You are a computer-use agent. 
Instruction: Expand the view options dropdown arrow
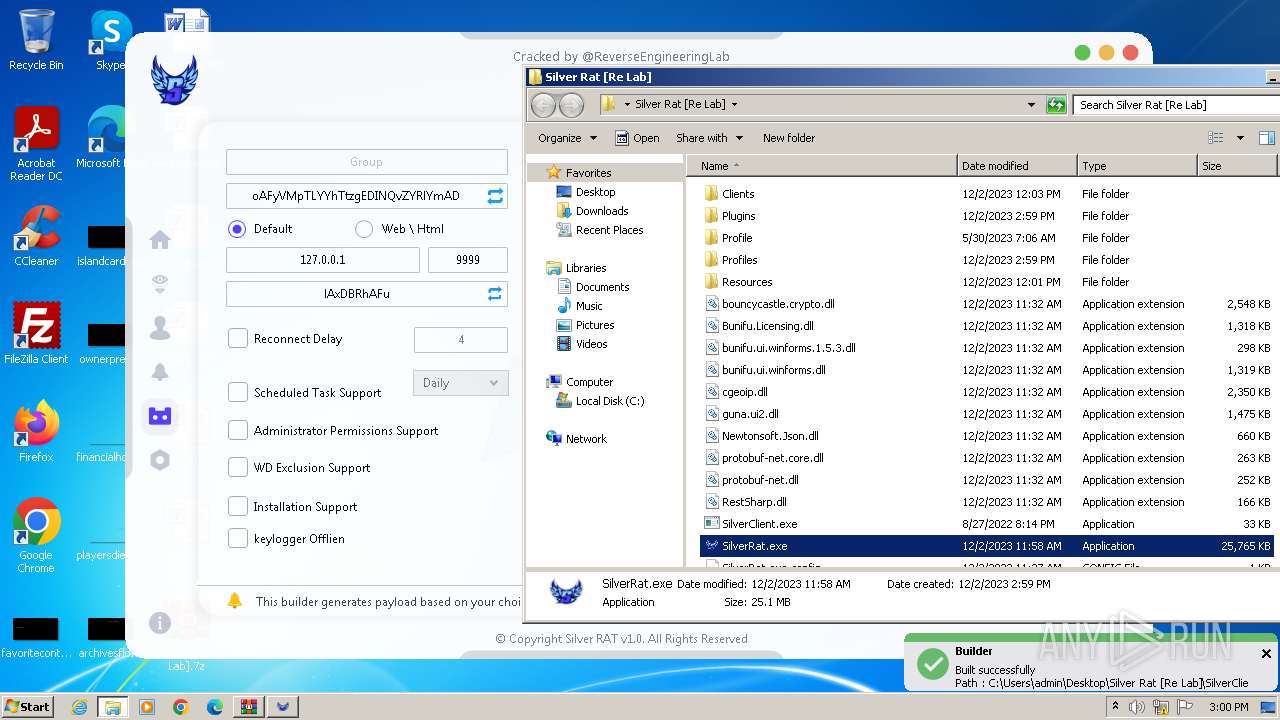1240,138
